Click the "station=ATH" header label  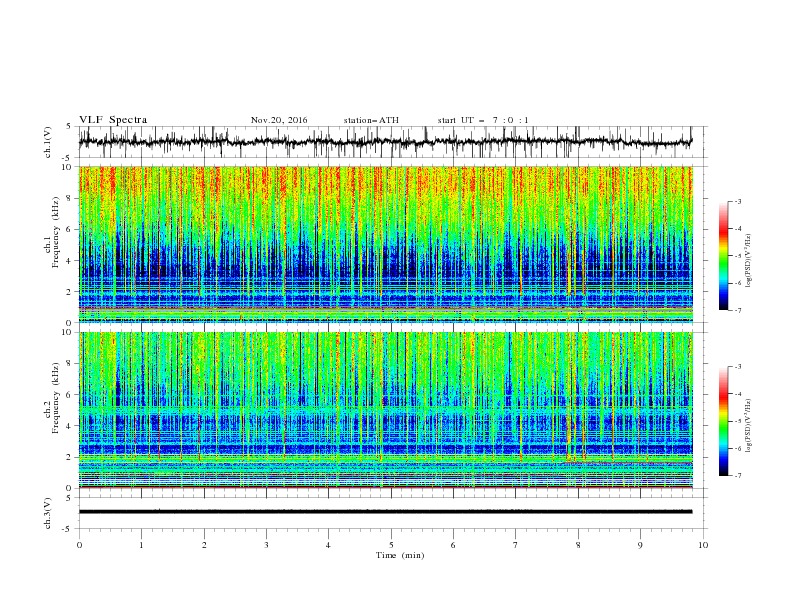tap(371, 120)
